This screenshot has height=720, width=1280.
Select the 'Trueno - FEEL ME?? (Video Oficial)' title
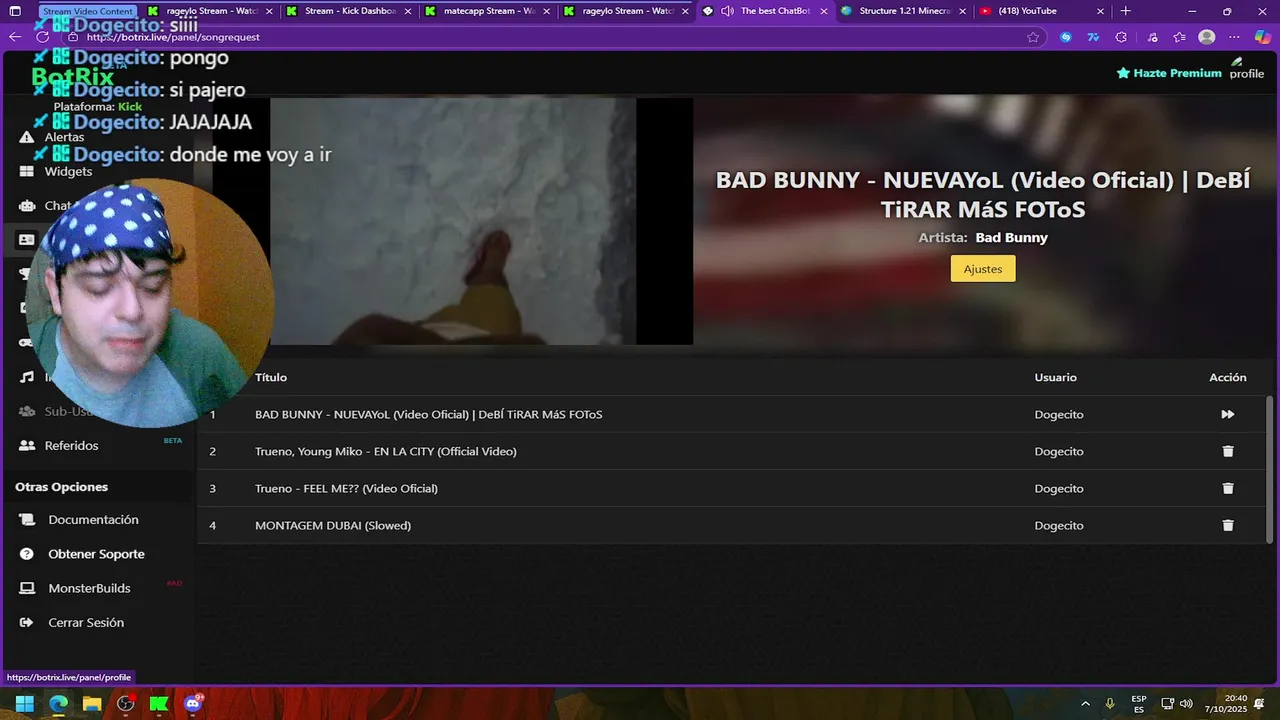point(346,488)
